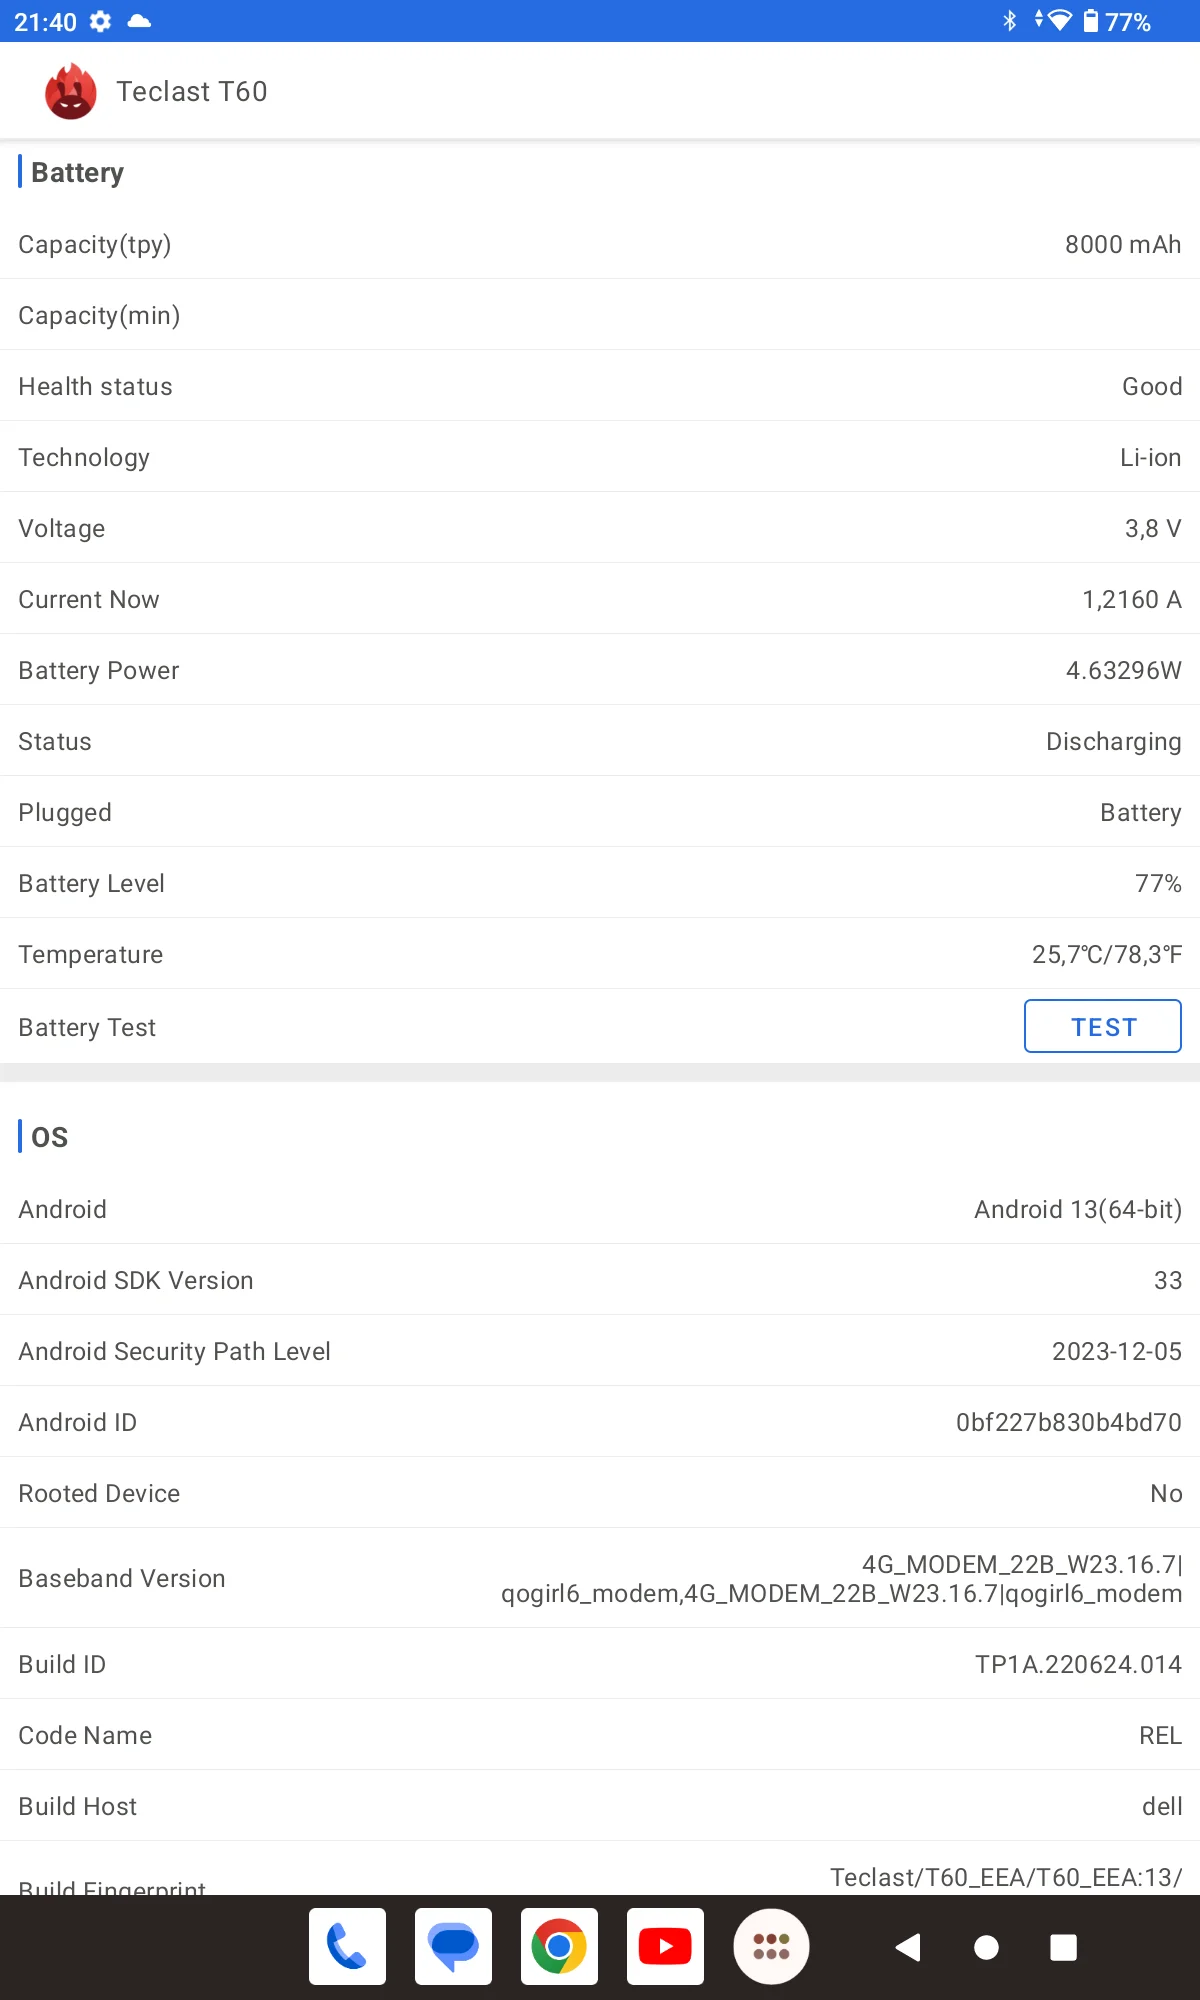Tap the Recents square navigation button
The width and height of the screenshot is (1200, 2000).
[x=1063, y=1947]
